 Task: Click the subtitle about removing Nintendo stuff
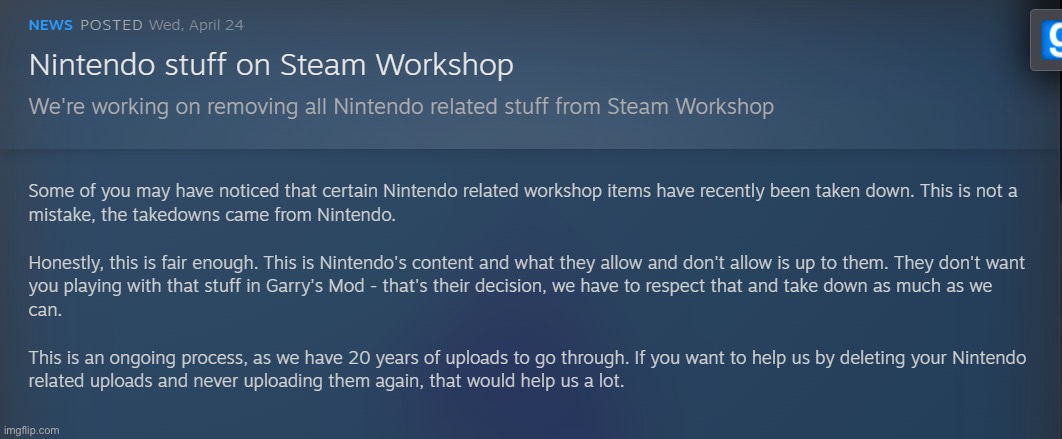point(401,107)
